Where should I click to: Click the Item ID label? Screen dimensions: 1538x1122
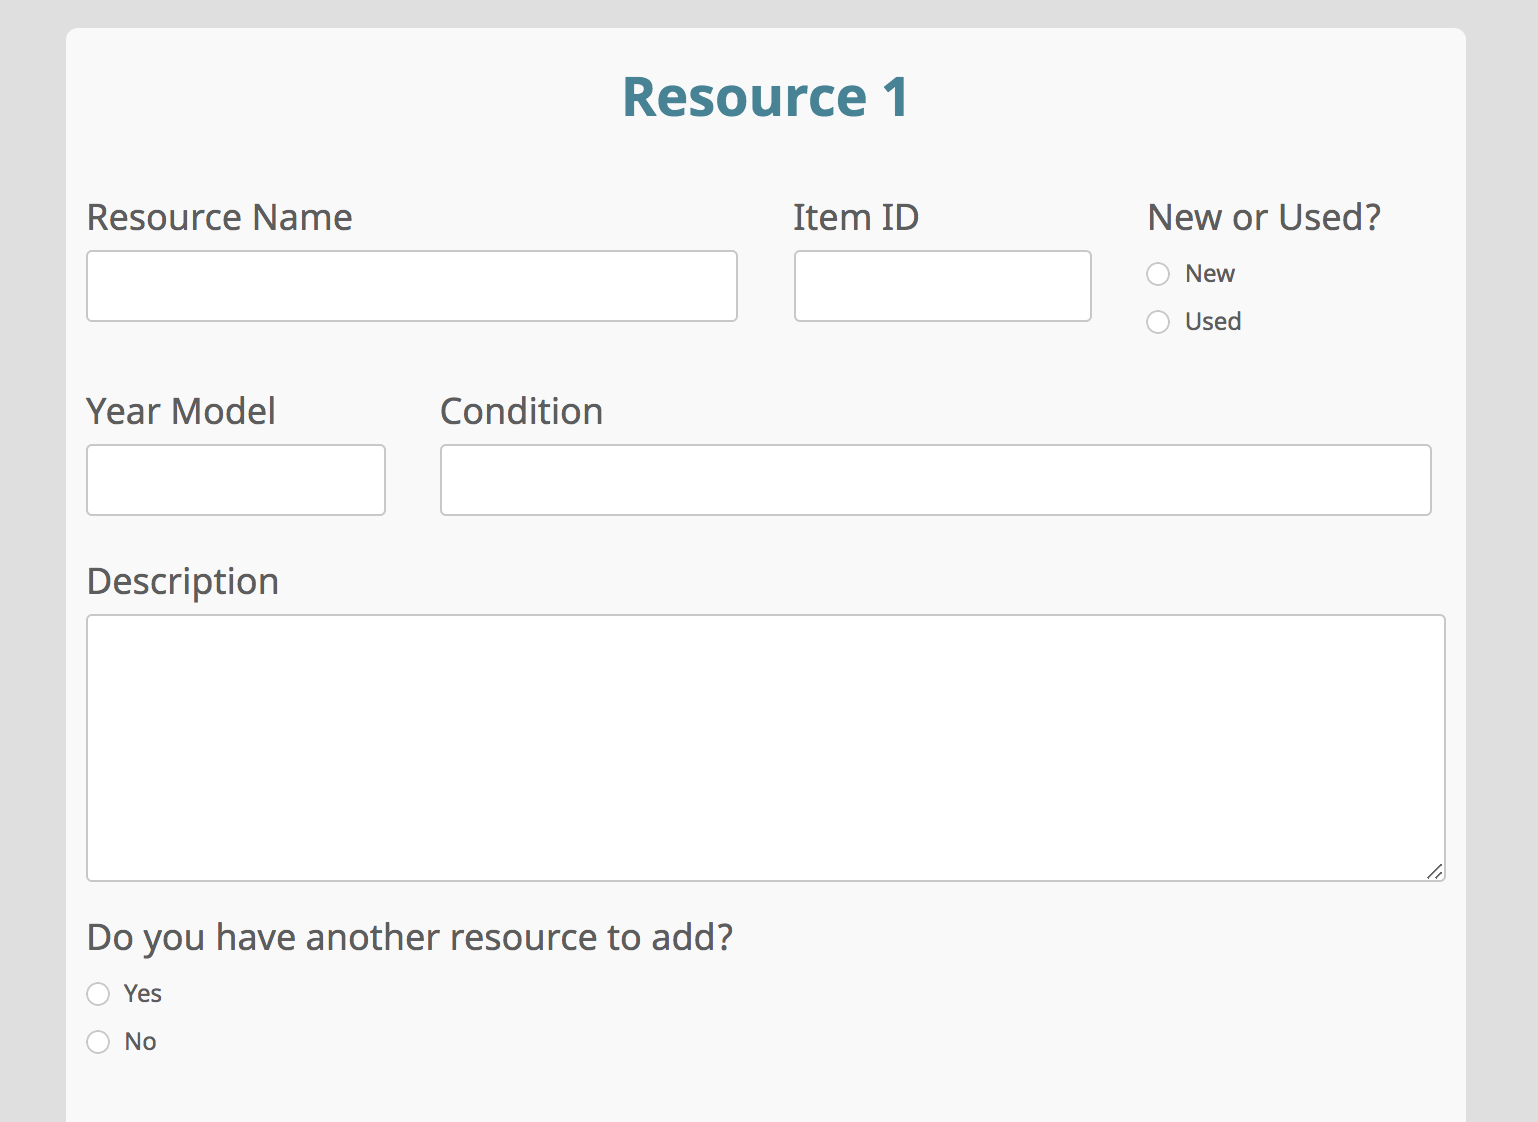(x=856, y=217)
